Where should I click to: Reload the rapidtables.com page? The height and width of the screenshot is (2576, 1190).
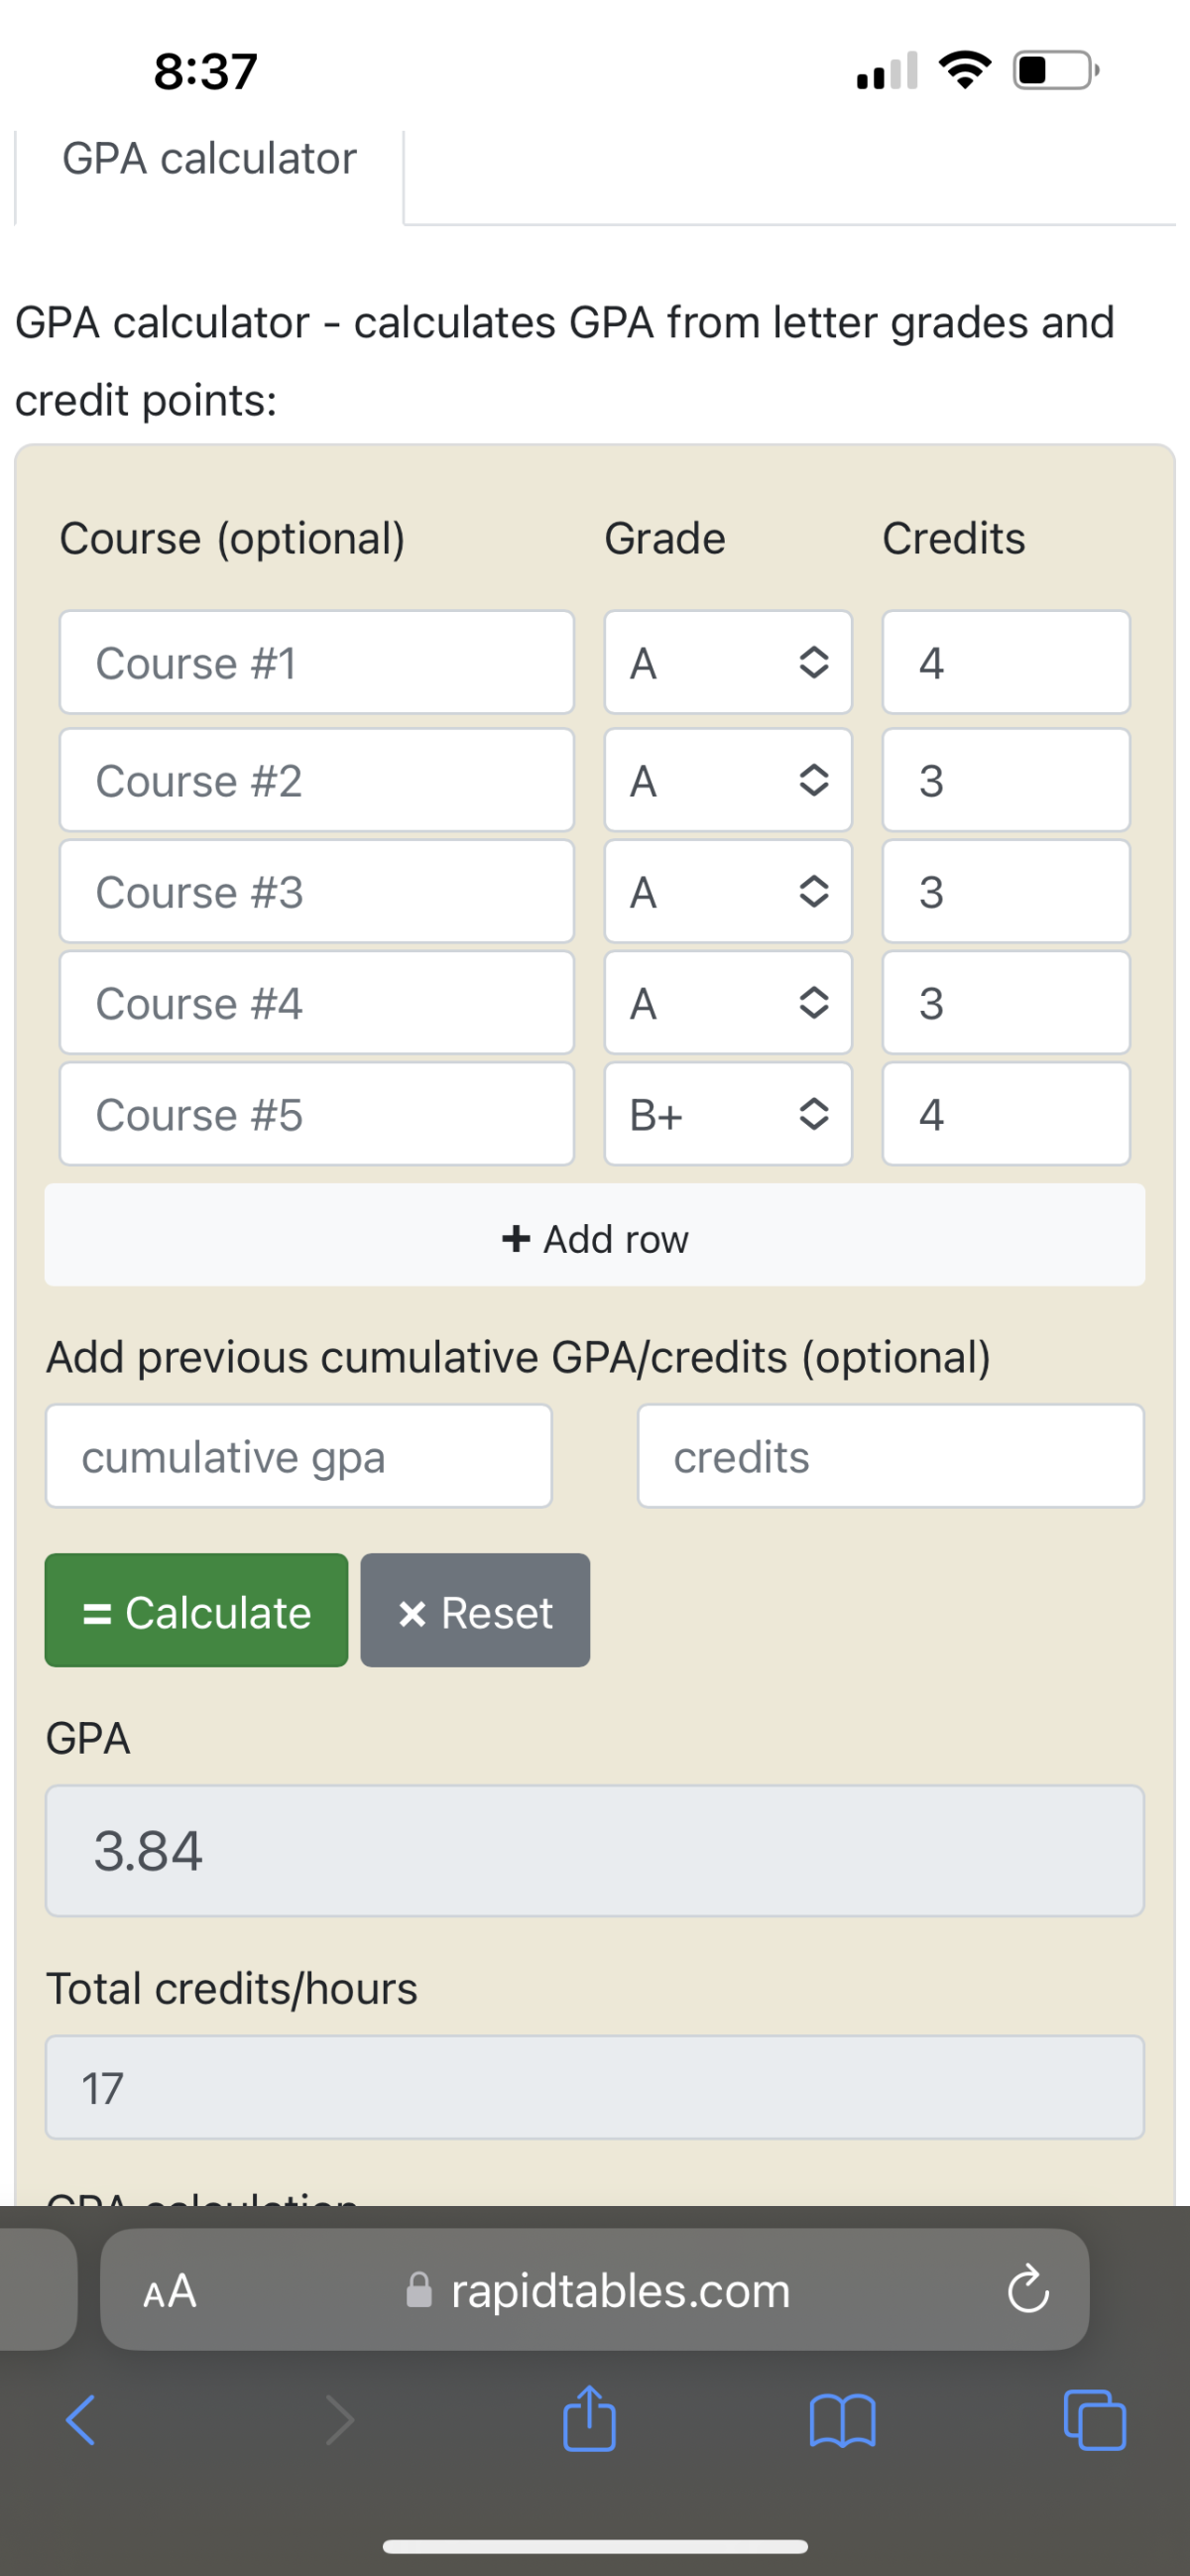(x=1028, y=2290)
